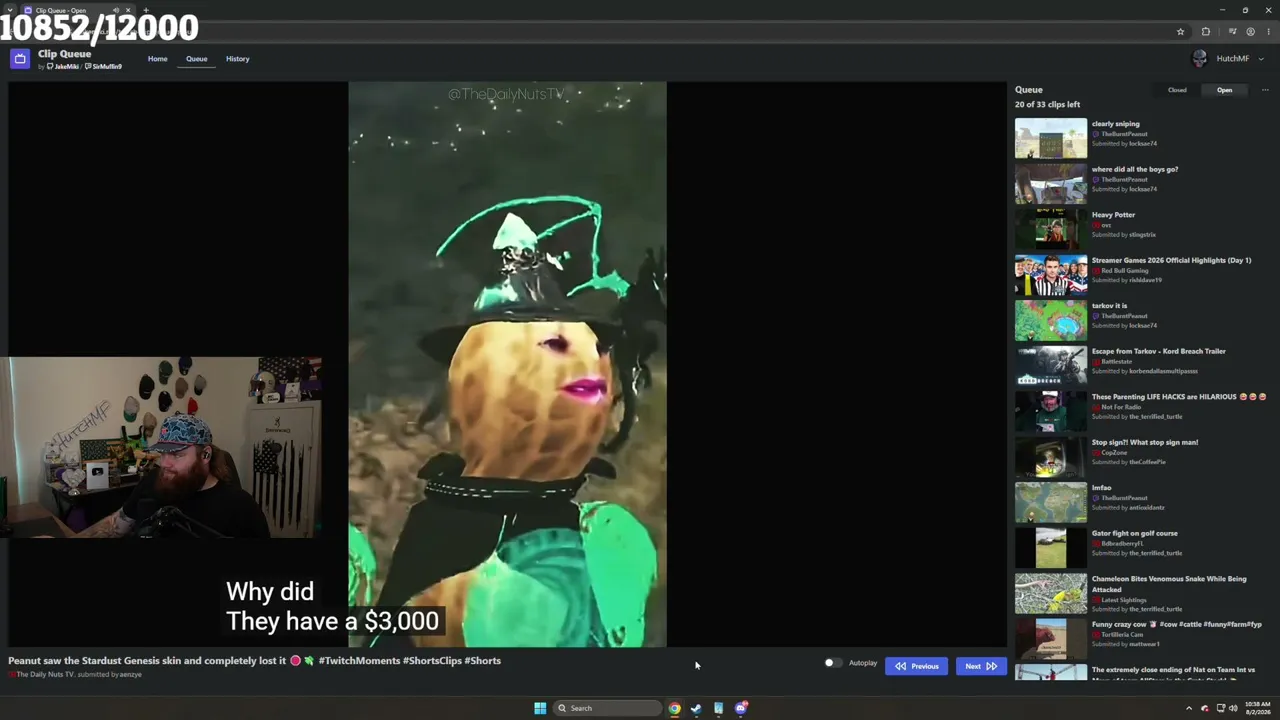Click the 'Battlestate' channel name
Image resolution: width=1280 pixels, height=720 pixels.
(x=1117, y=361)
